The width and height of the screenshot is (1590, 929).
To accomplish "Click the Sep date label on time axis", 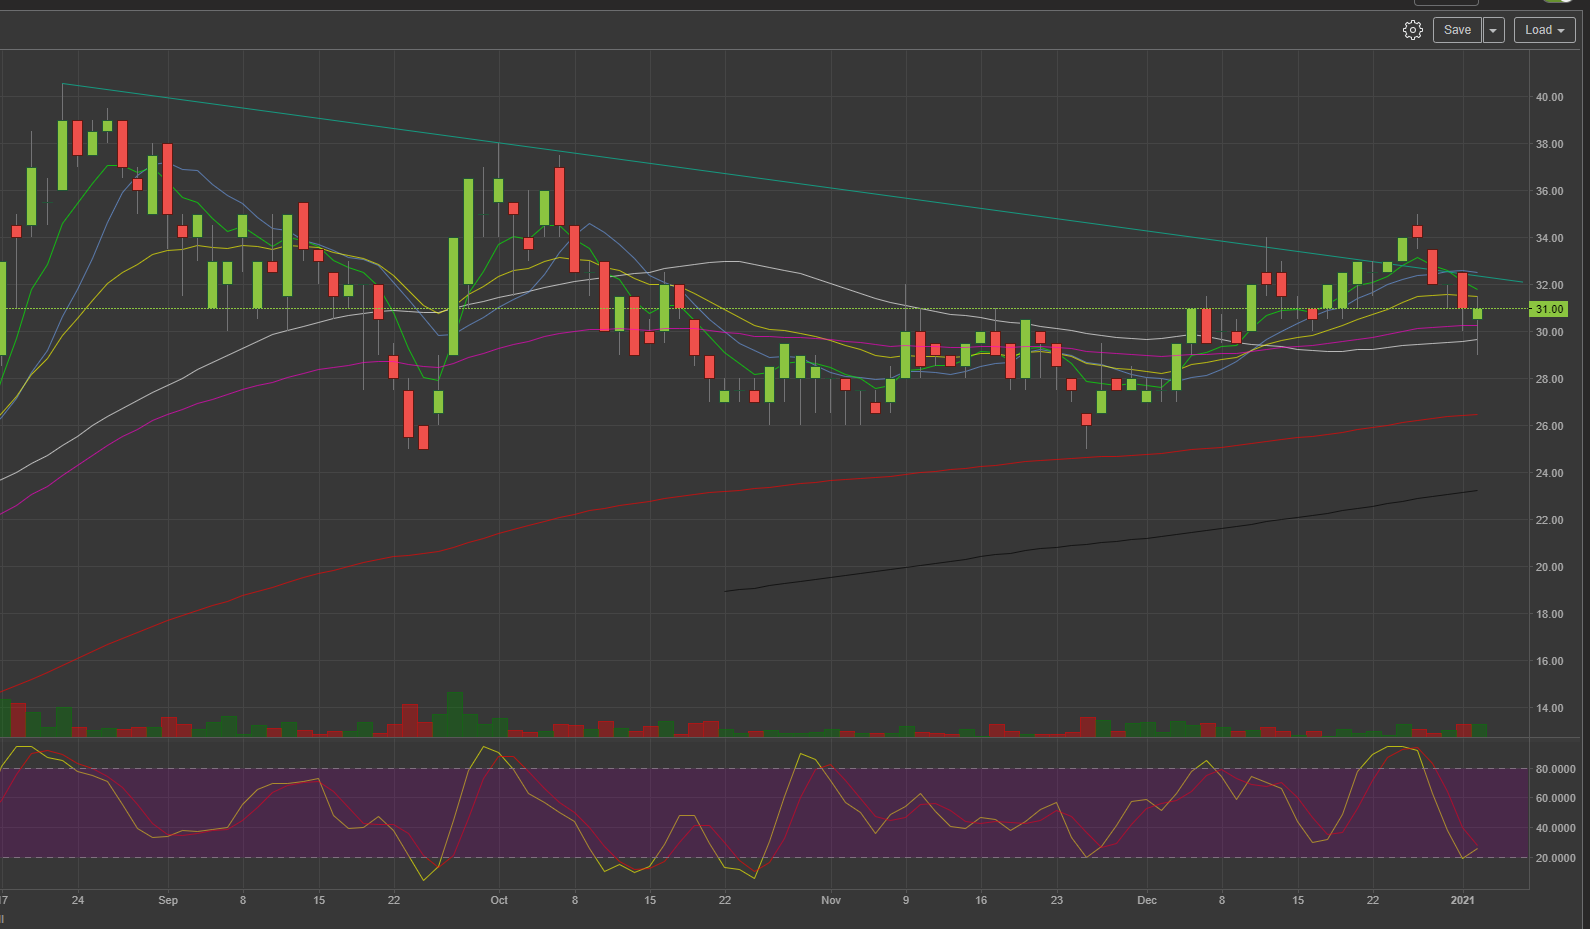I will 168,900.
